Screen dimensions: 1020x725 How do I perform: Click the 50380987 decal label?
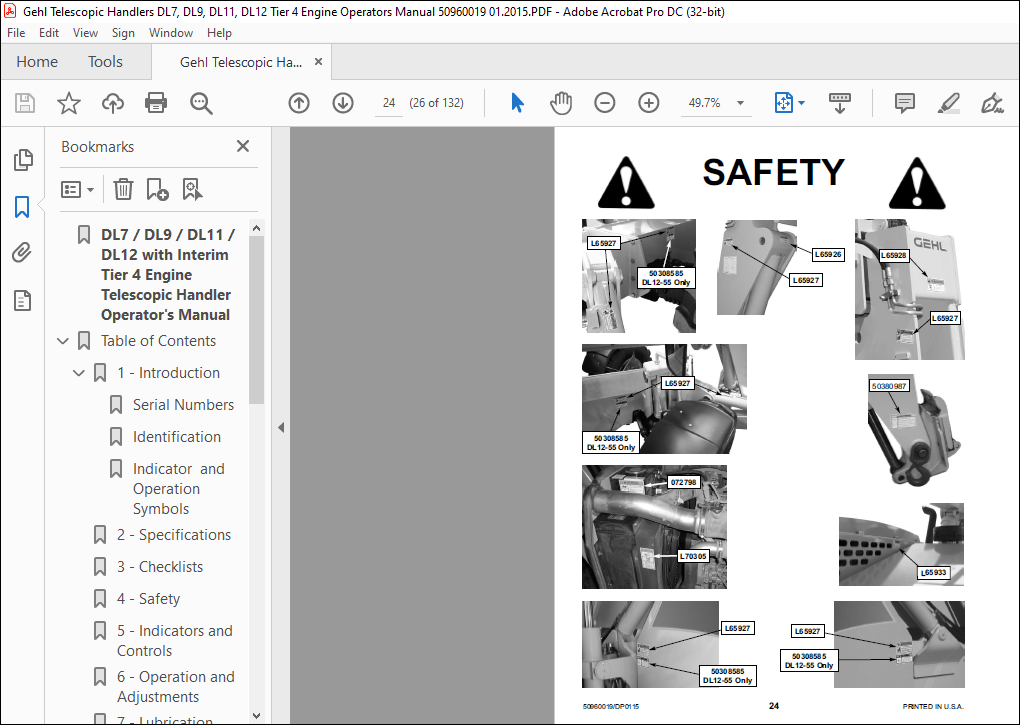tap(889, 386)
